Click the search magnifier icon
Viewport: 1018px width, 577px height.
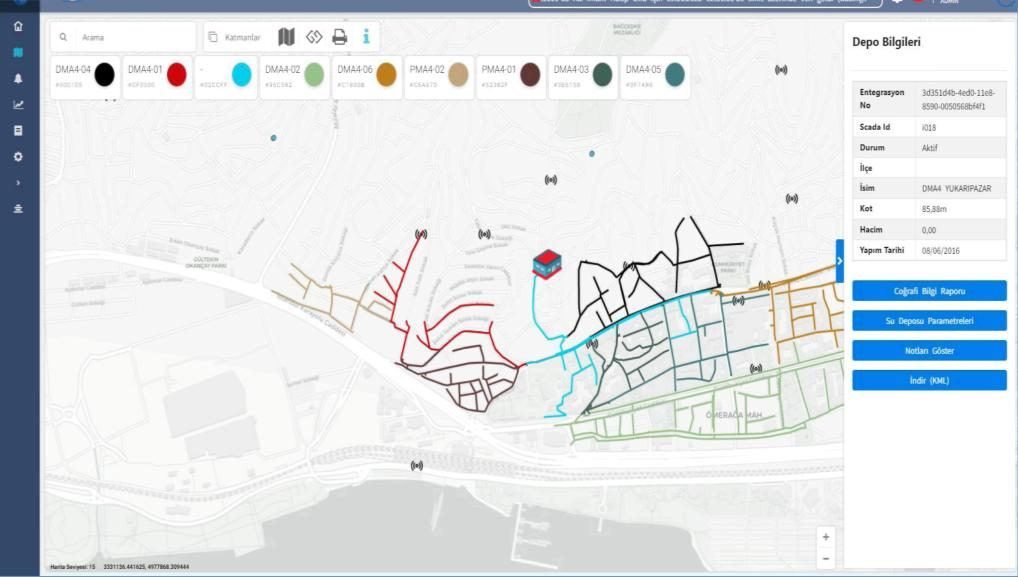pyautogui.click(x=63, y=37)
